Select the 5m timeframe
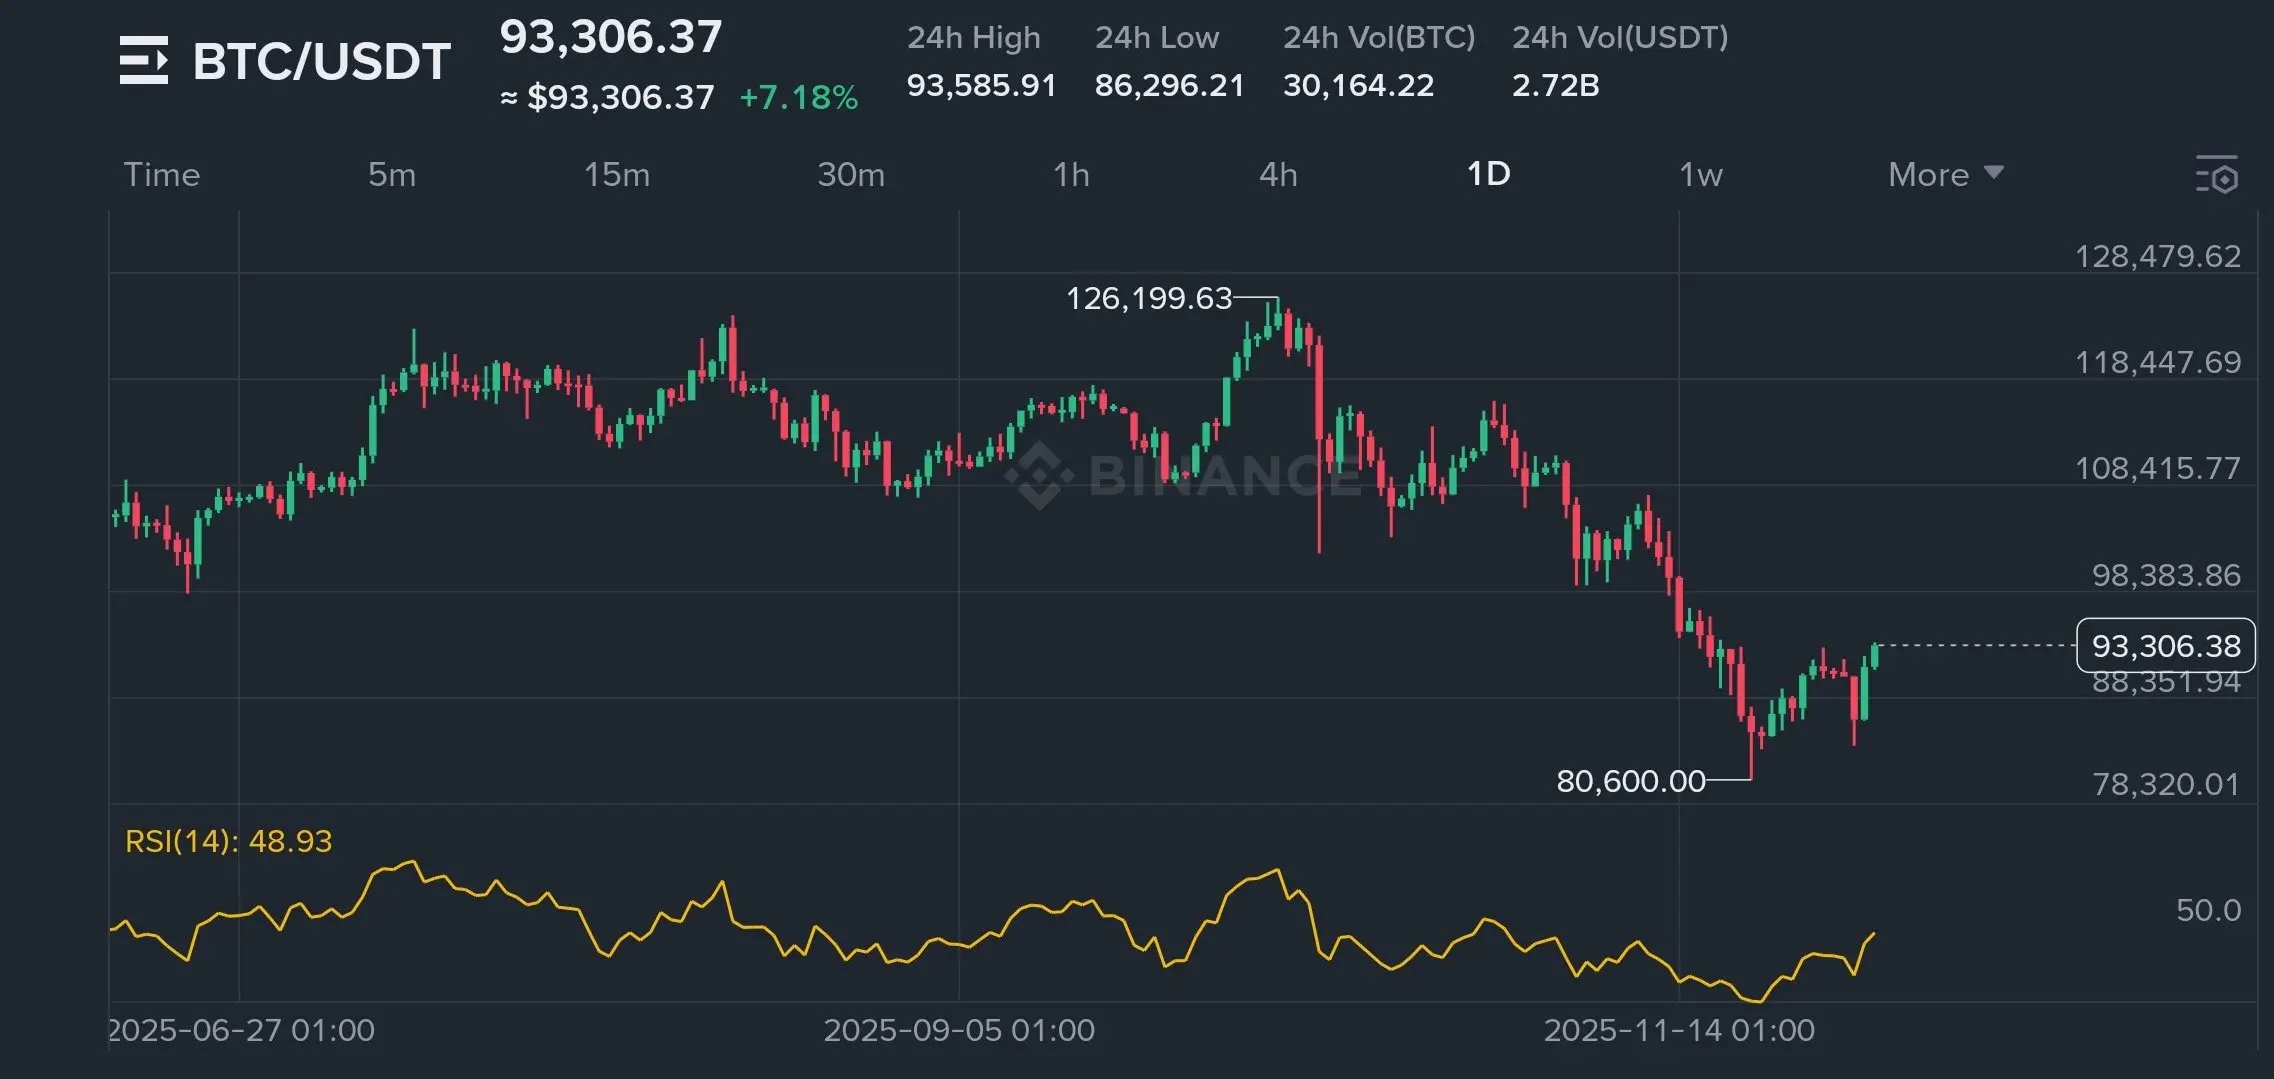2274x1079 pixels. tap(391, 174)
